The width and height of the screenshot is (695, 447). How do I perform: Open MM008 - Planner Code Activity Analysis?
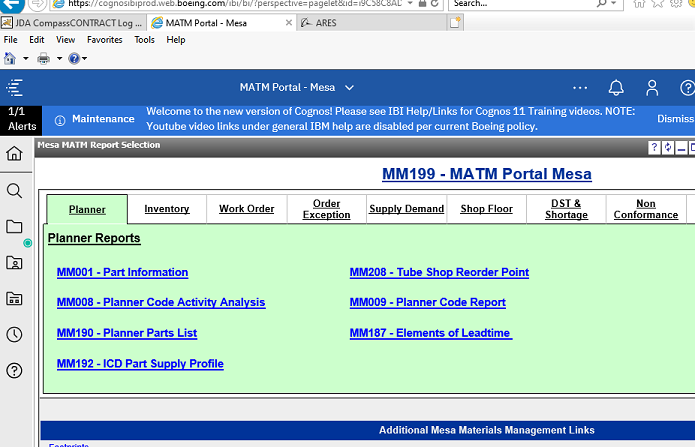161,302
